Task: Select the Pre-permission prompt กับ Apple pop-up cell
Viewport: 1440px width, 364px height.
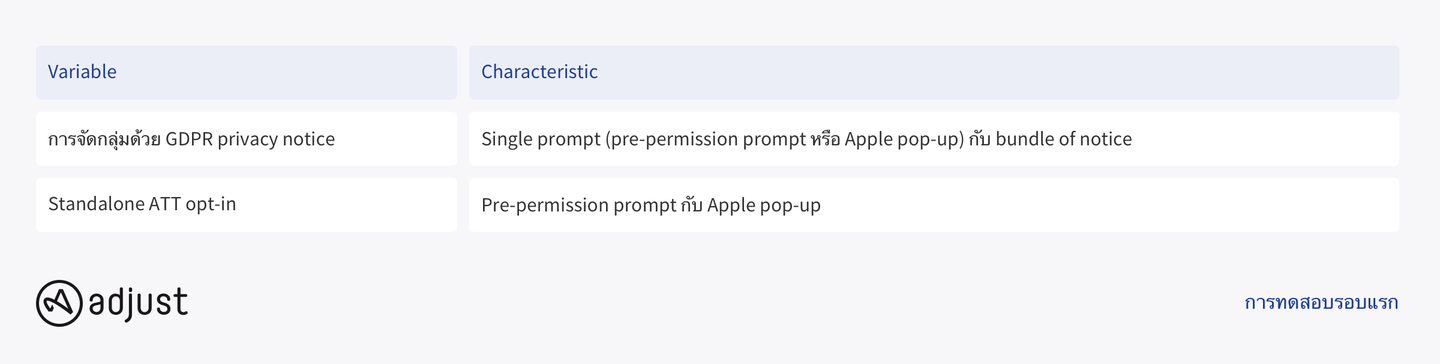Action: pos(934,205)
